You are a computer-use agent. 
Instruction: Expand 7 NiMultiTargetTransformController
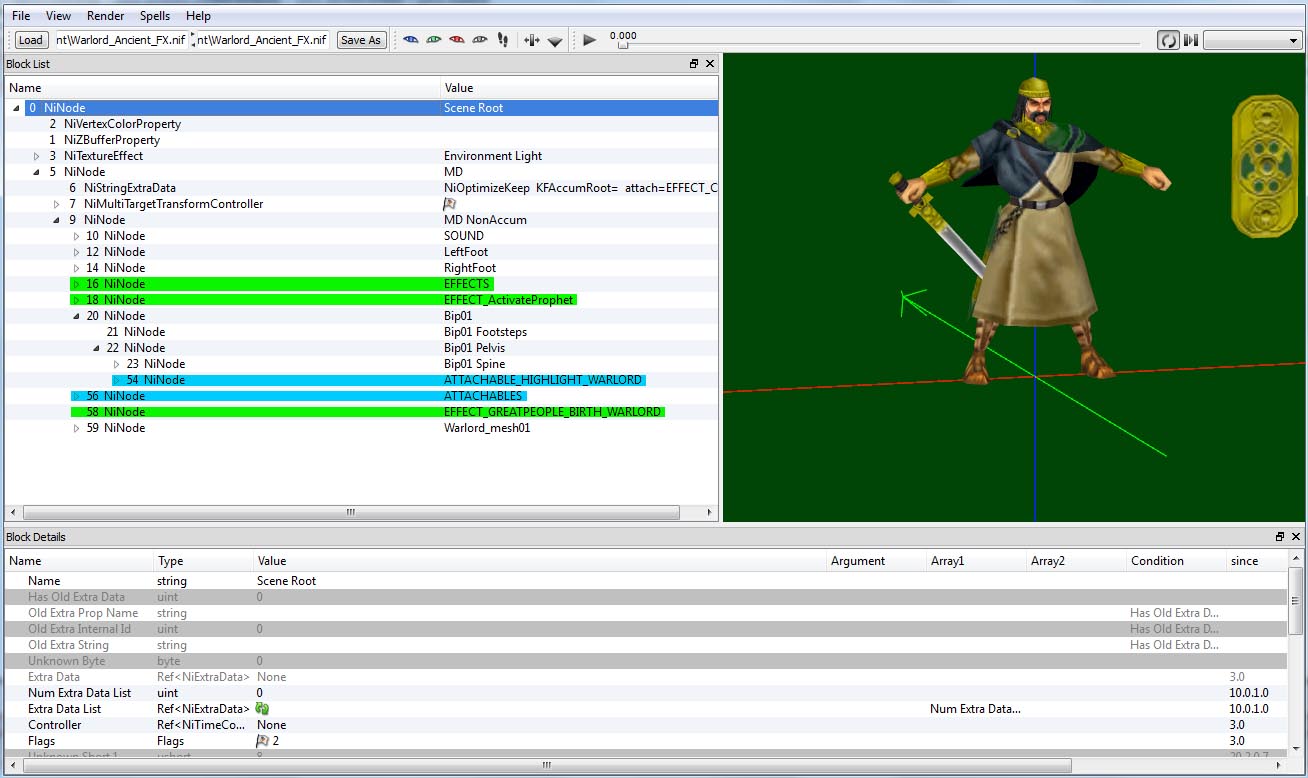click(57, 204)
